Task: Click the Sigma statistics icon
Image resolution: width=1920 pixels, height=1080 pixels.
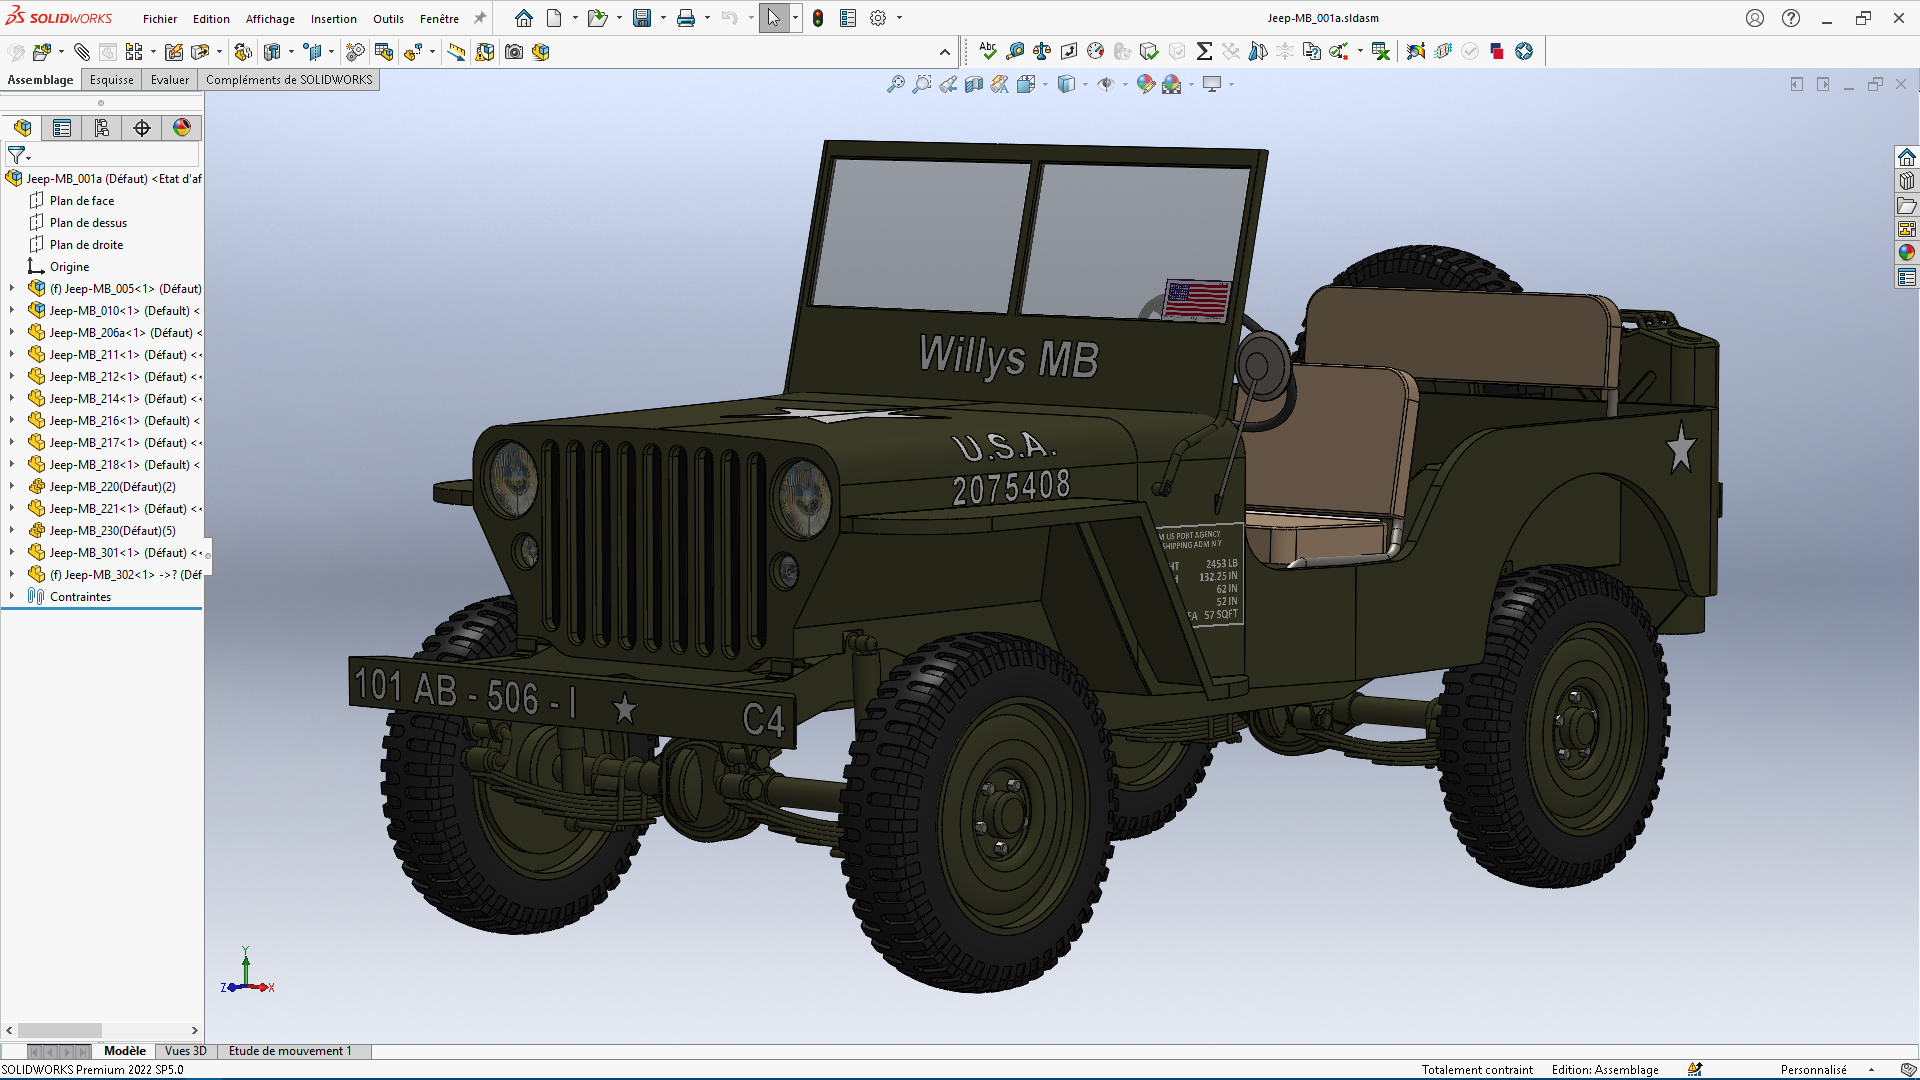Action: click(x=1204, y=51)
